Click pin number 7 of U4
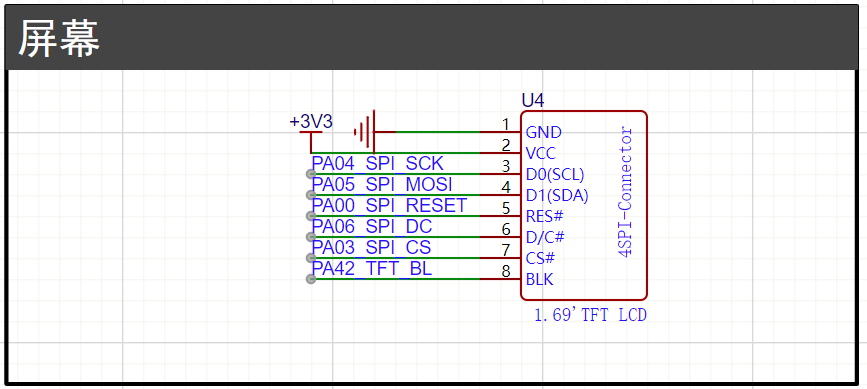The image size is (867, 389). (505, 250)
